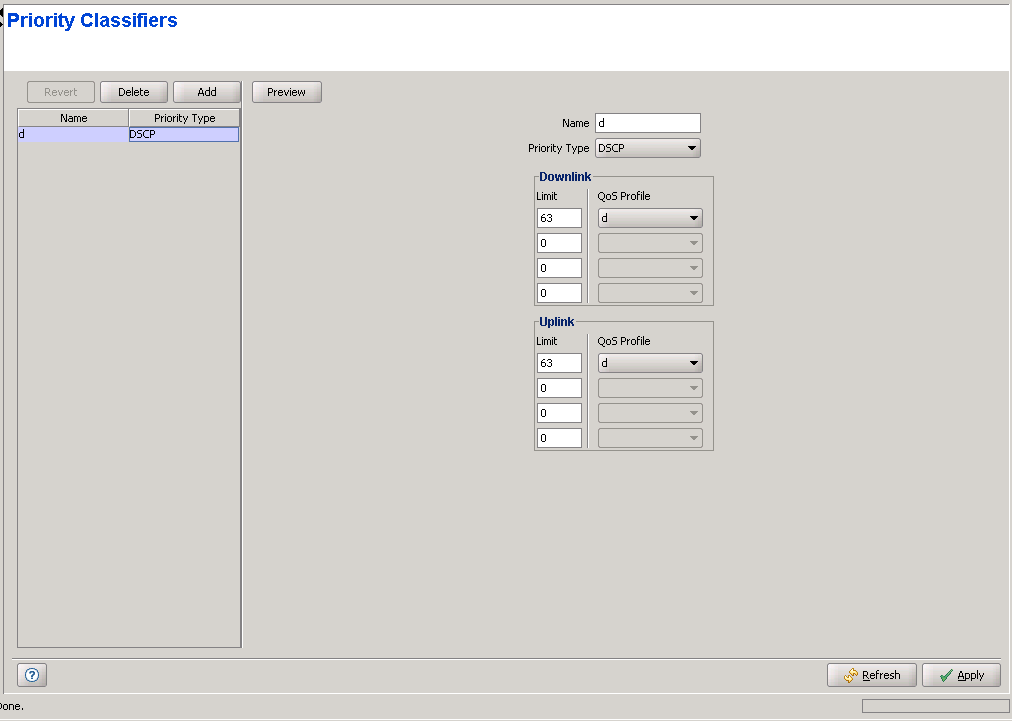
Task: Click the help question mark icon
Action: [32, 675]
